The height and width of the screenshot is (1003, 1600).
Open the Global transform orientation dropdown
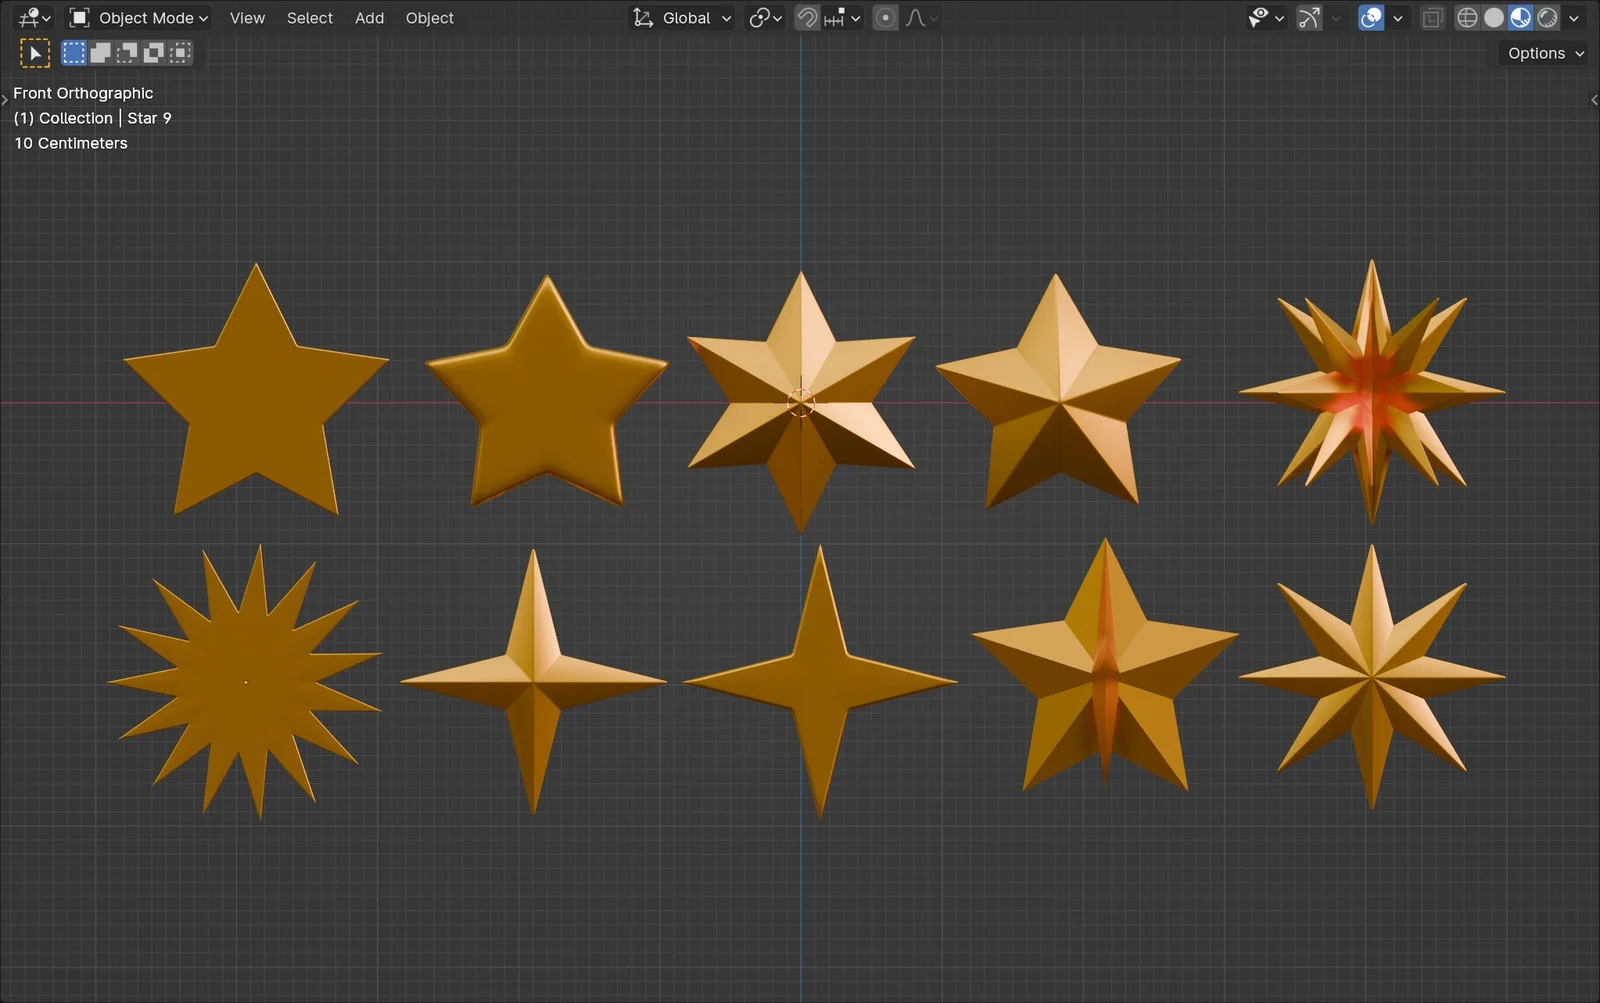point(681,17)
